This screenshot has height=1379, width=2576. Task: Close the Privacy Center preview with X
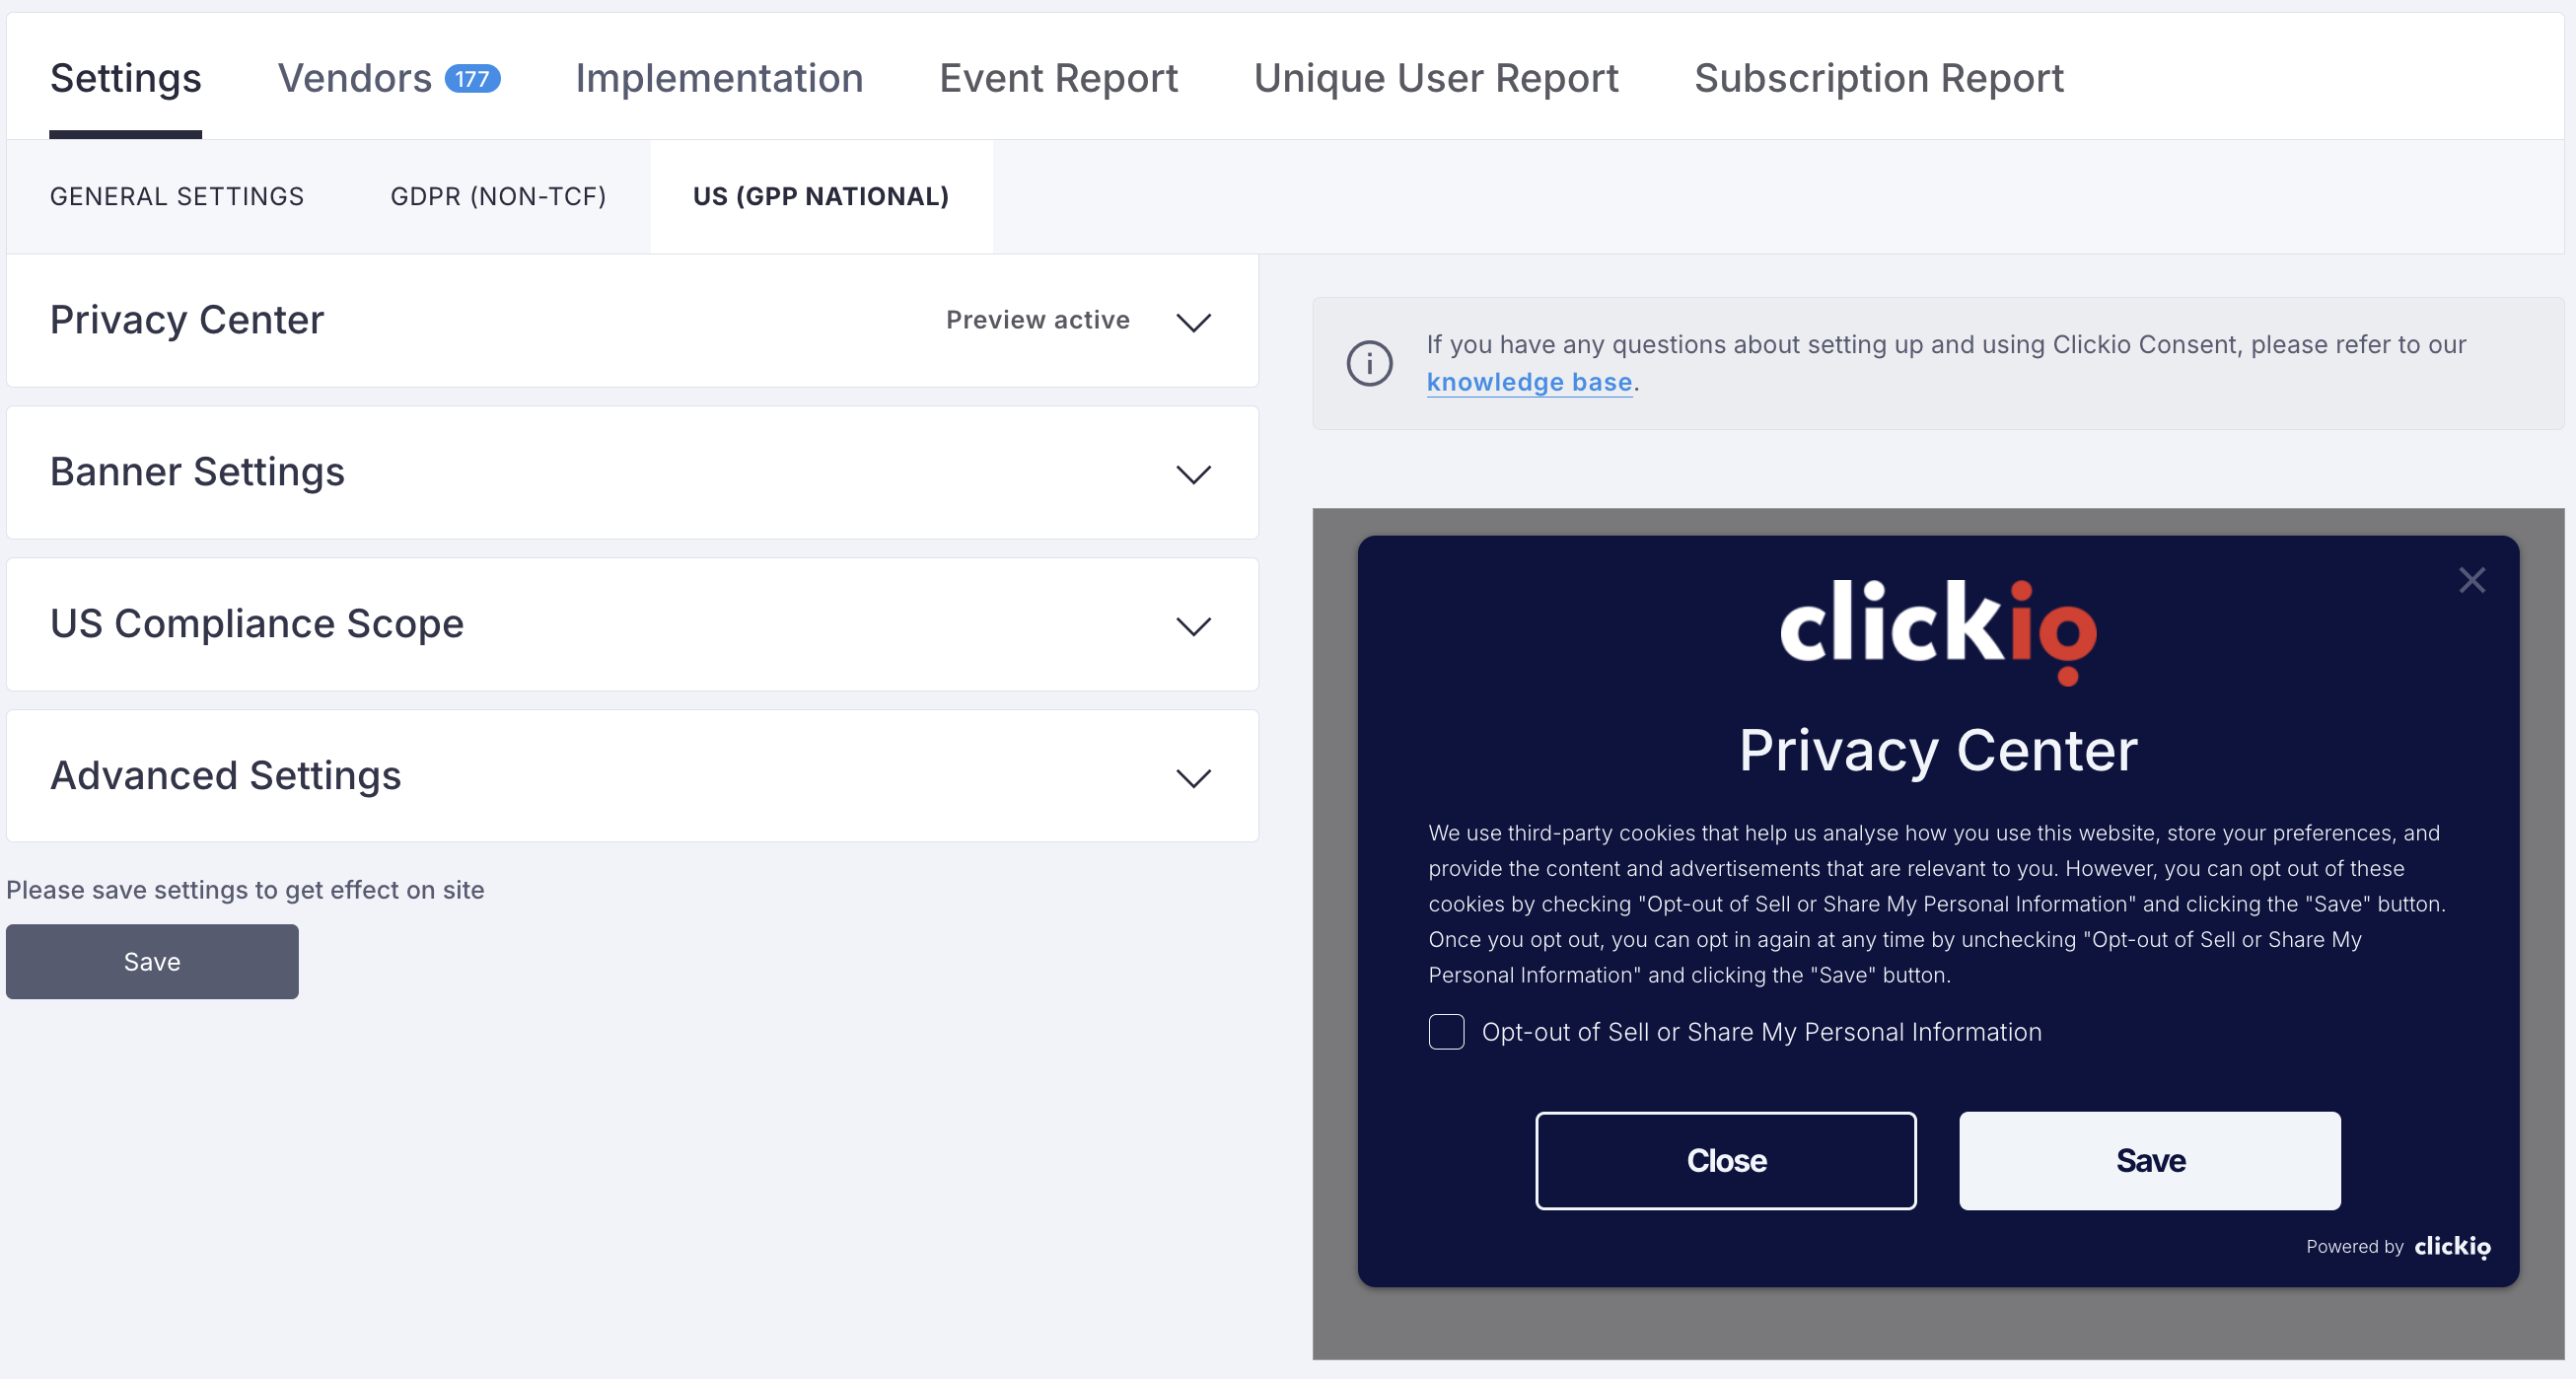tap(2472, 580)
